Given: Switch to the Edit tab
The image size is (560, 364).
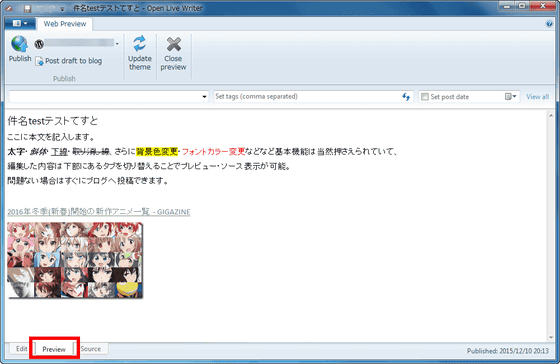Looking at the screenshot, I should coord(21,349).
